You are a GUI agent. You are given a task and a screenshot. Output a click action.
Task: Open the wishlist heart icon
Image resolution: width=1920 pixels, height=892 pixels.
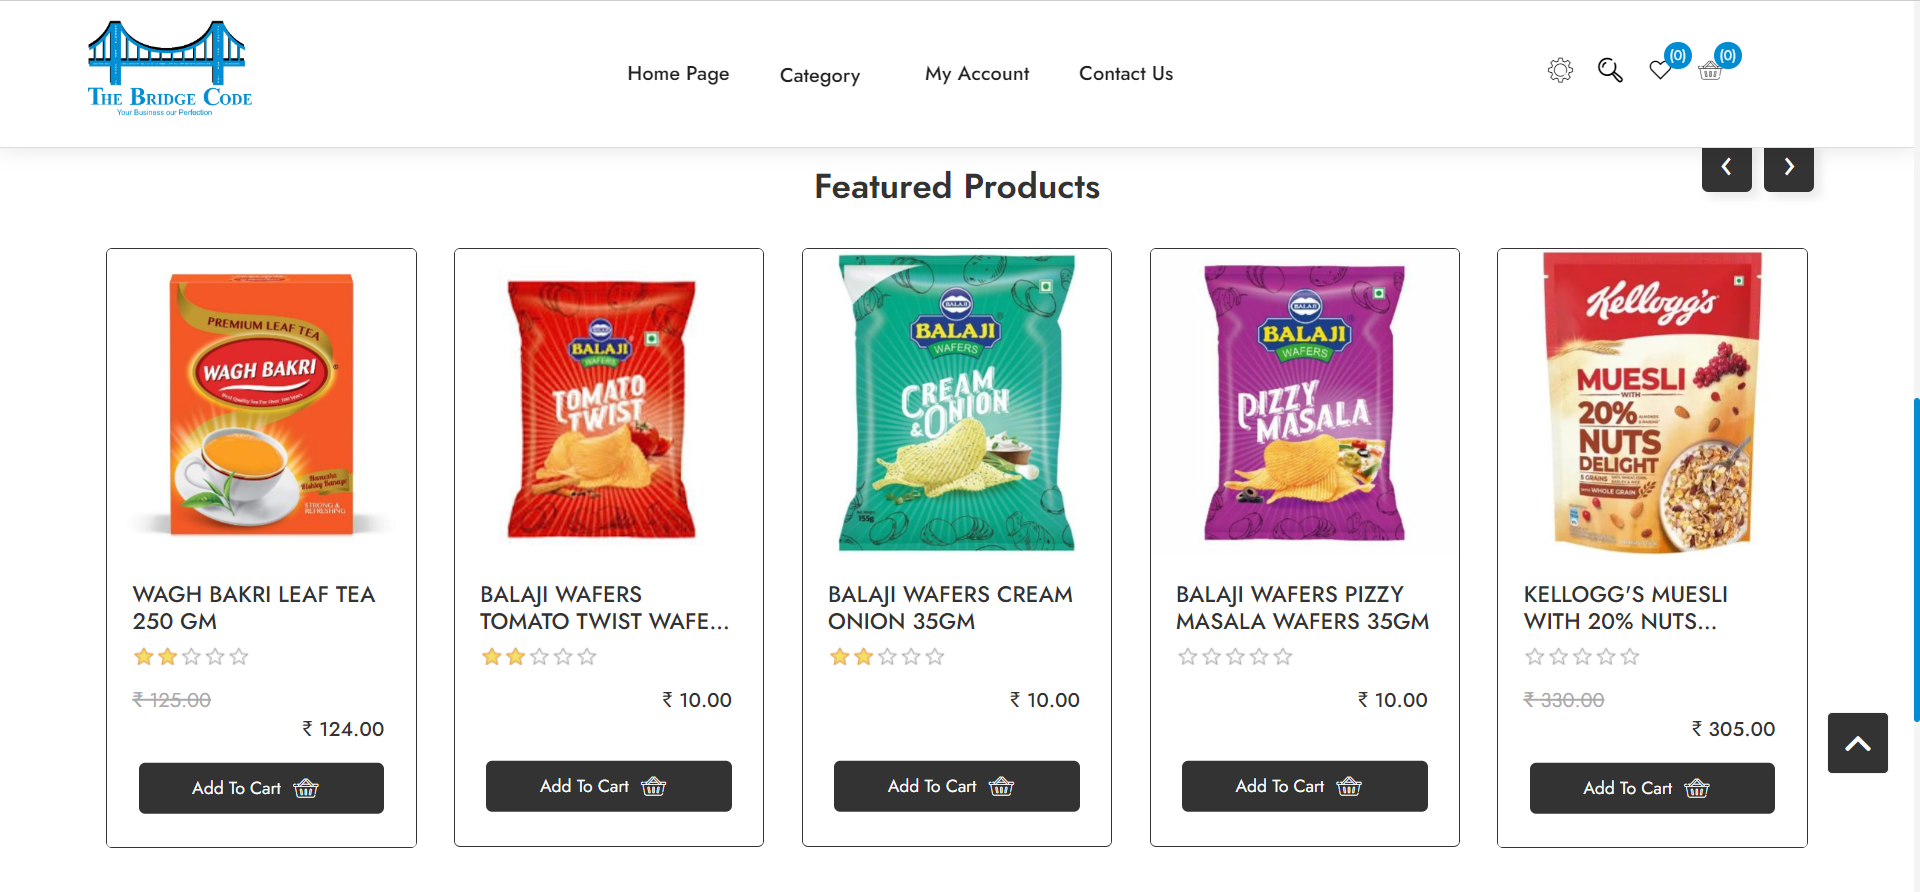[1660, 70]
